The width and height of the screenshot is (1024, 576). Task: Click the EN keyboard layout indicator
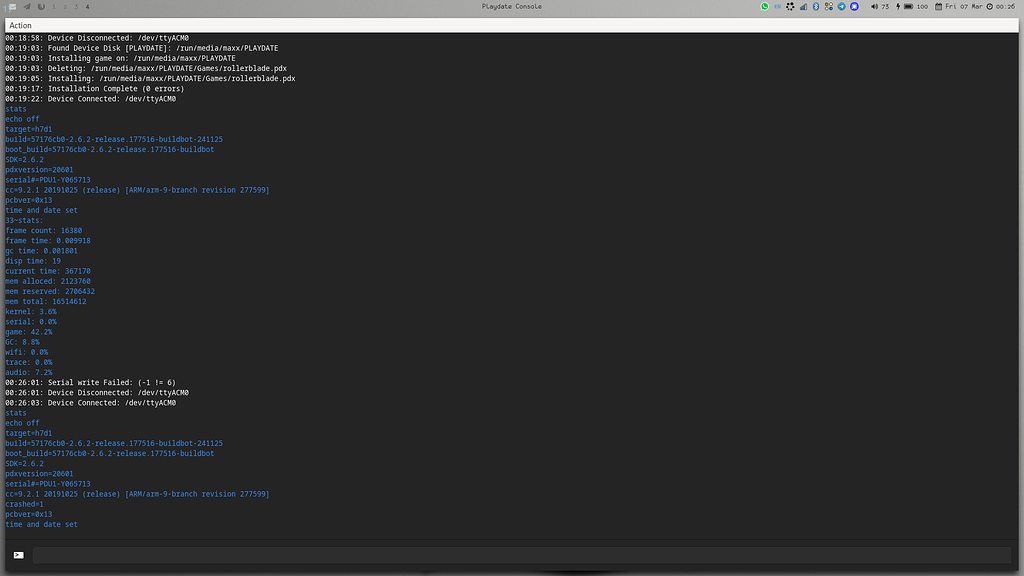(x=777, y=7)
